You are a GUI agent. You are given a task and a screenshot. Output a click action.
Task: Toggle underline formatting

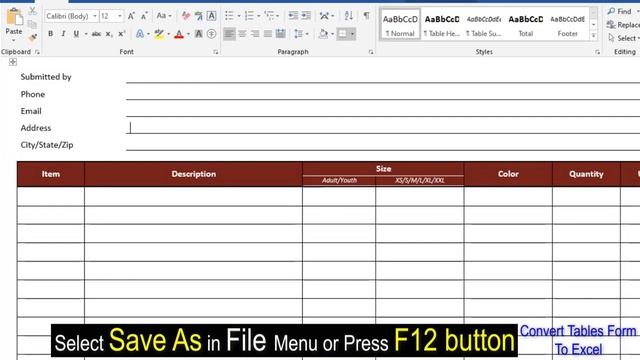pos(76,34)
